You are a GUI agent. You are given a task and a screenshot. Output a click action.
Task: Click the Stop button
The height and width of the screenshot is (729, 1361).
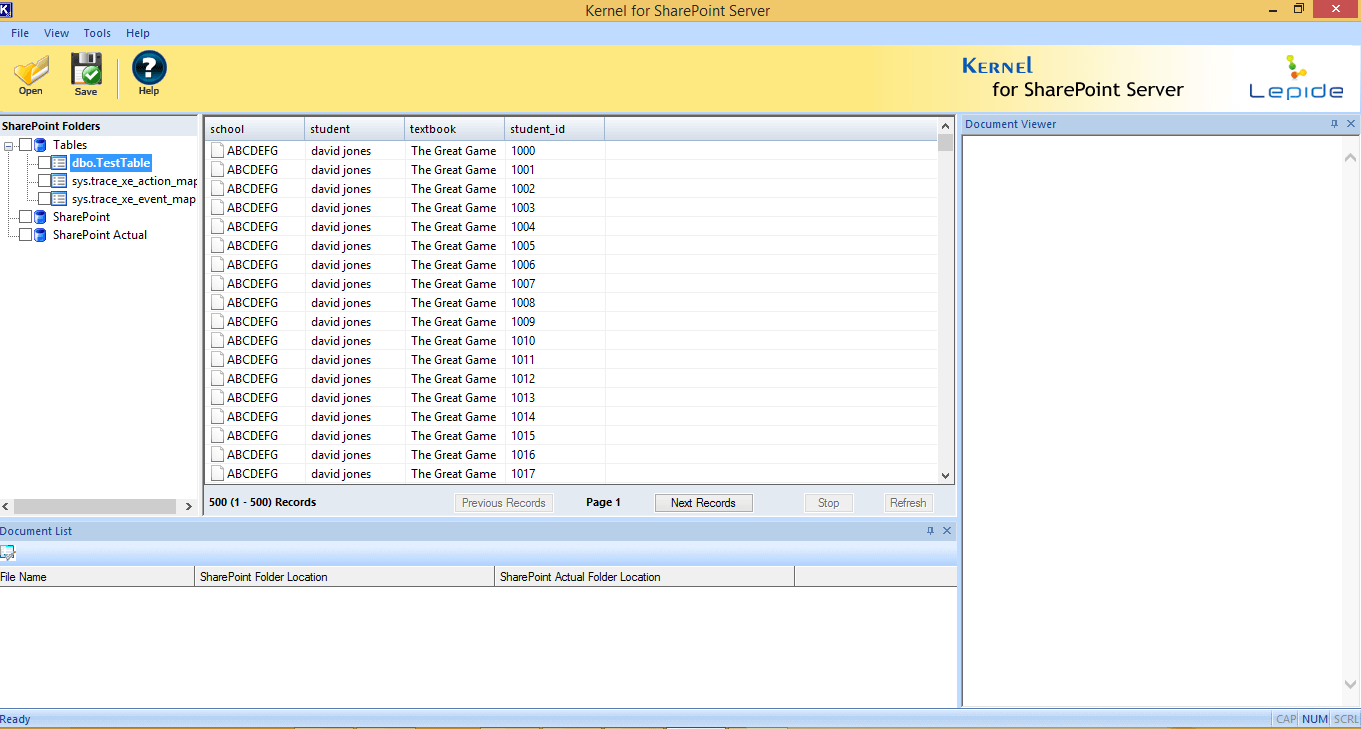tap(829, 503)
